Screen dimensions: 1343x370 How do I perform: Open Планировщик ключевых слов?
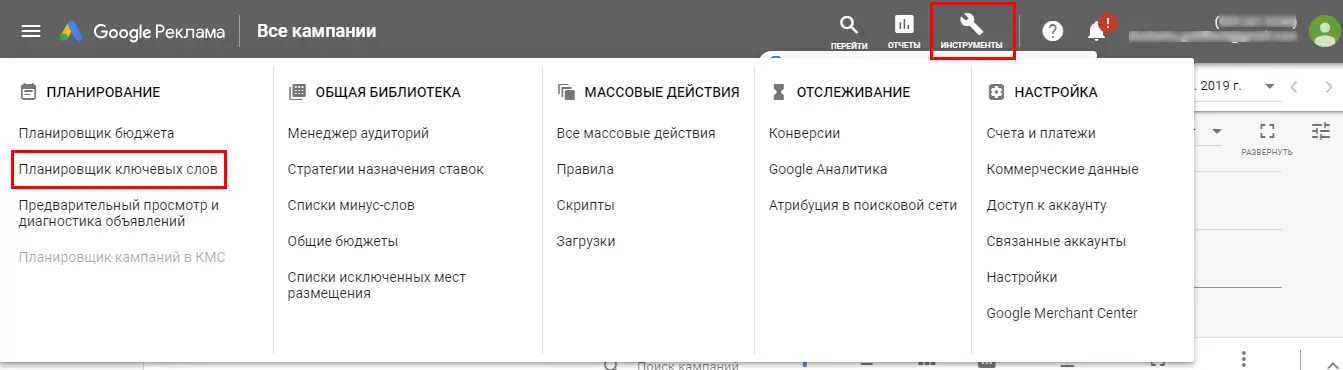click(118, 169)
